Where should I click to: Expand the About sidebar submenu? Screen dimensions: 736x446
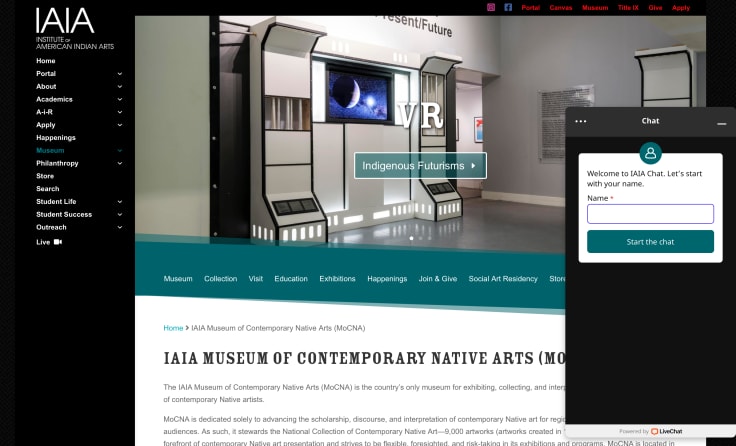tap(120, 86)
